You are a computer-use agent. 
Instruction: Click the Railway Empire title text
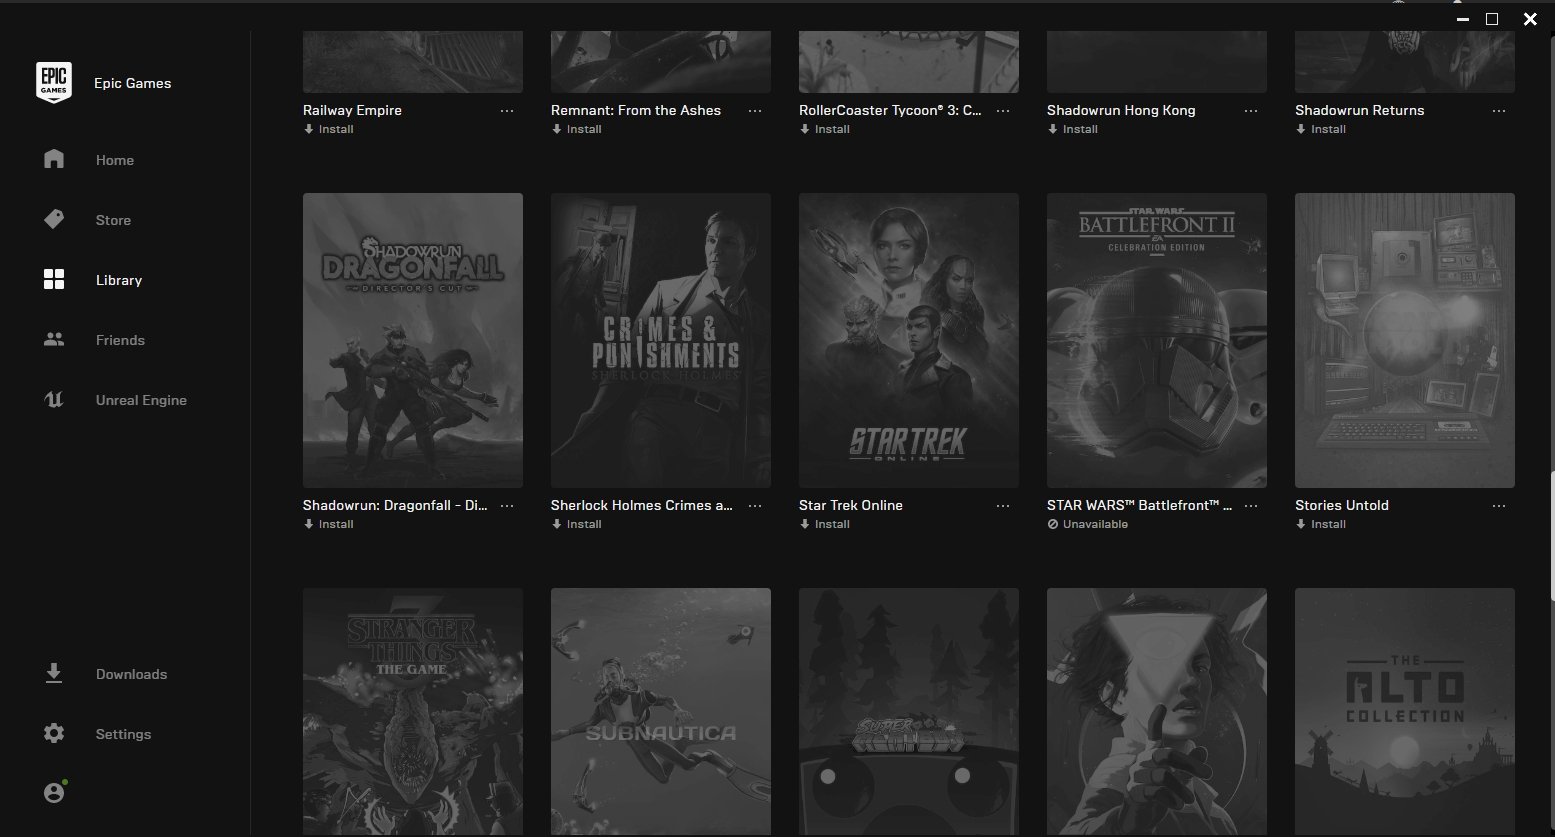pos(352,110)
